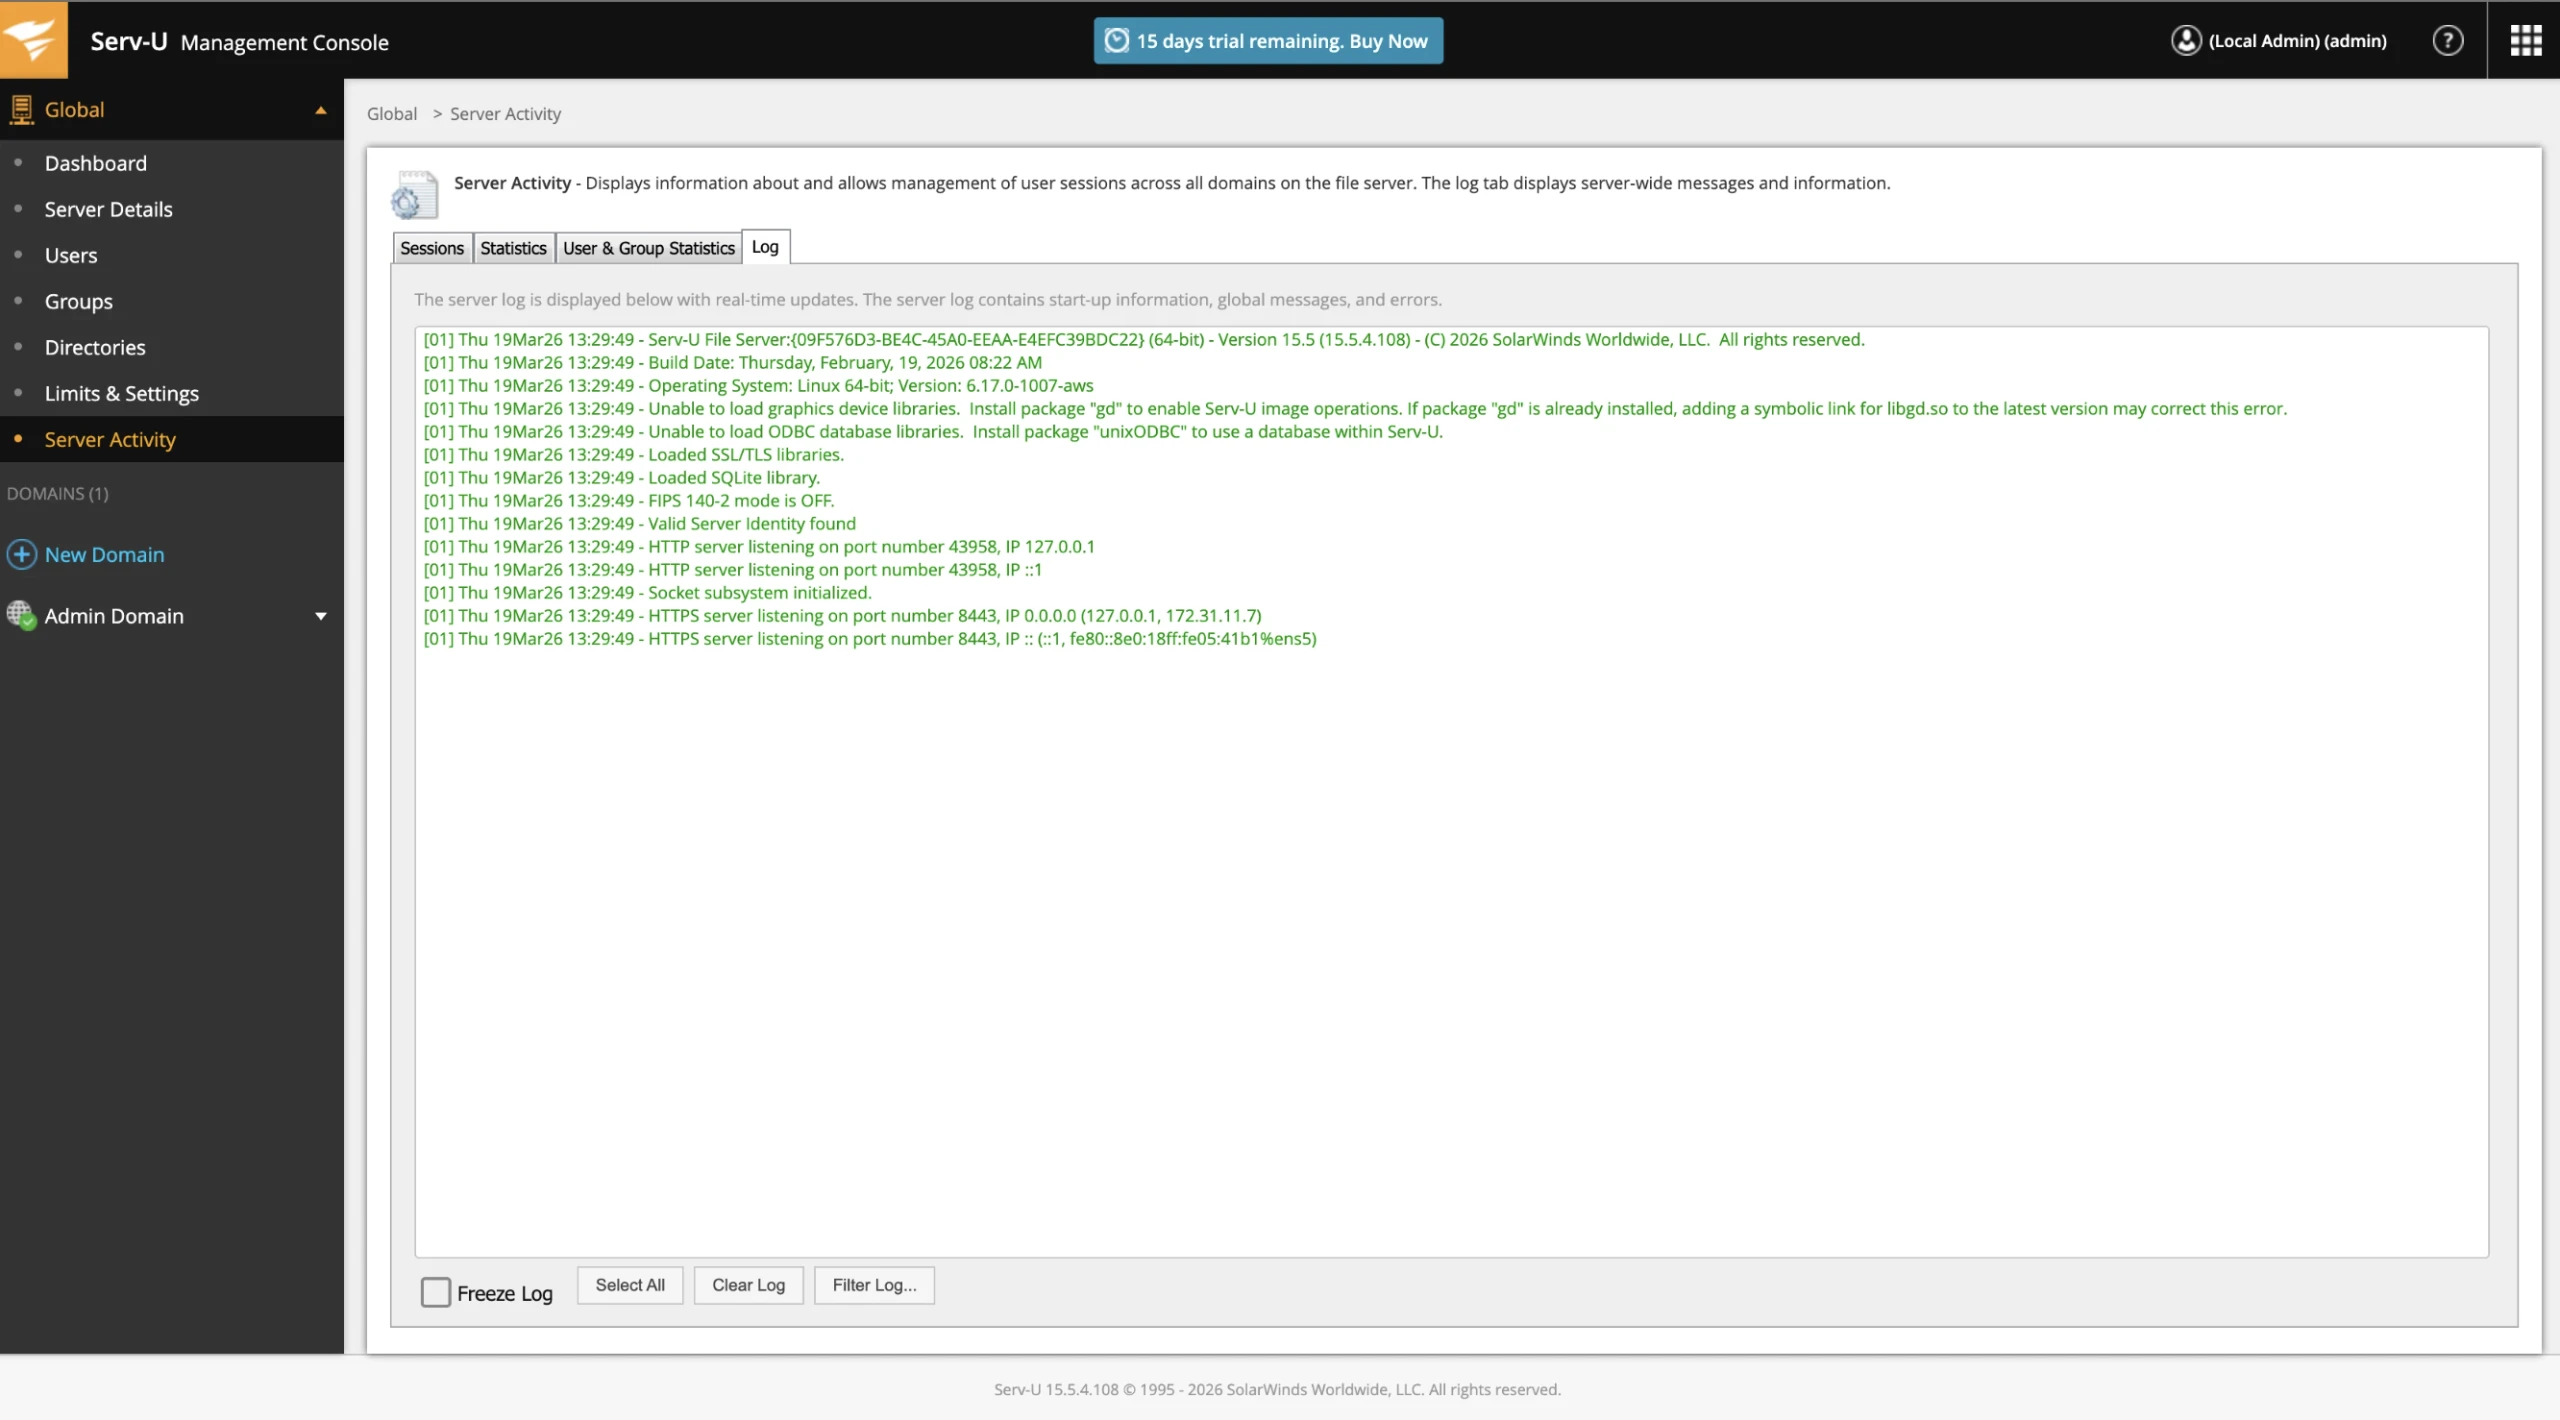Click the Global section header label
This screenshot has width=2560, height=1420.
tap(74, 110)
